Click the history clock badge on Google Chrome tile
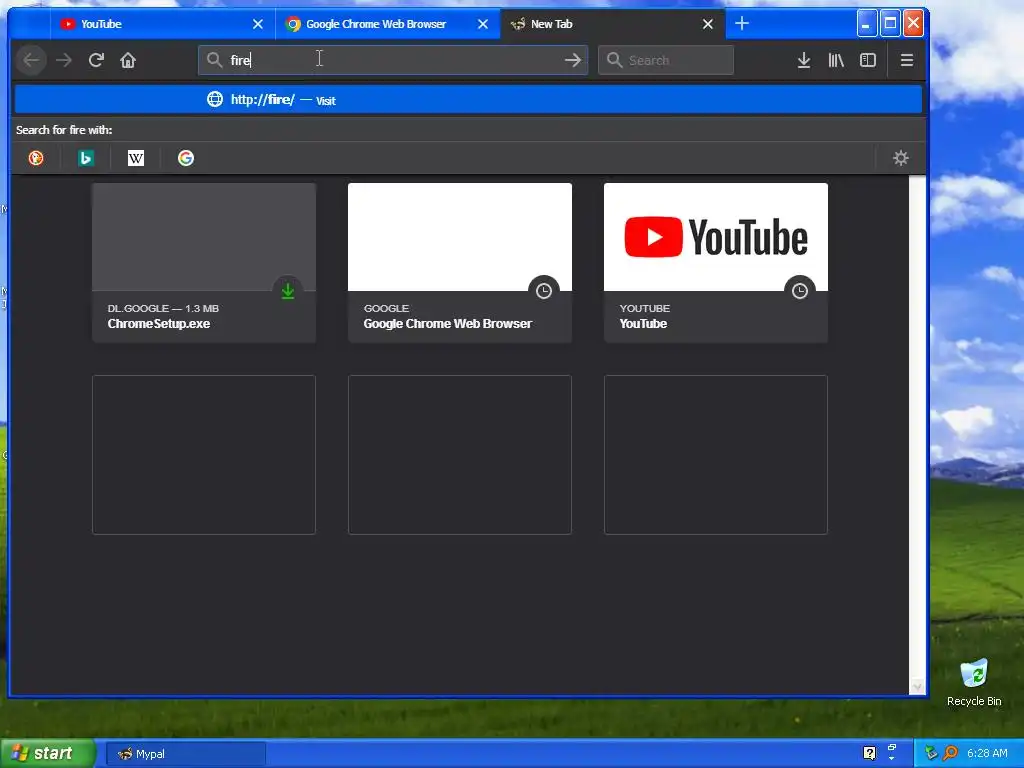 click(x=544, y=291)
